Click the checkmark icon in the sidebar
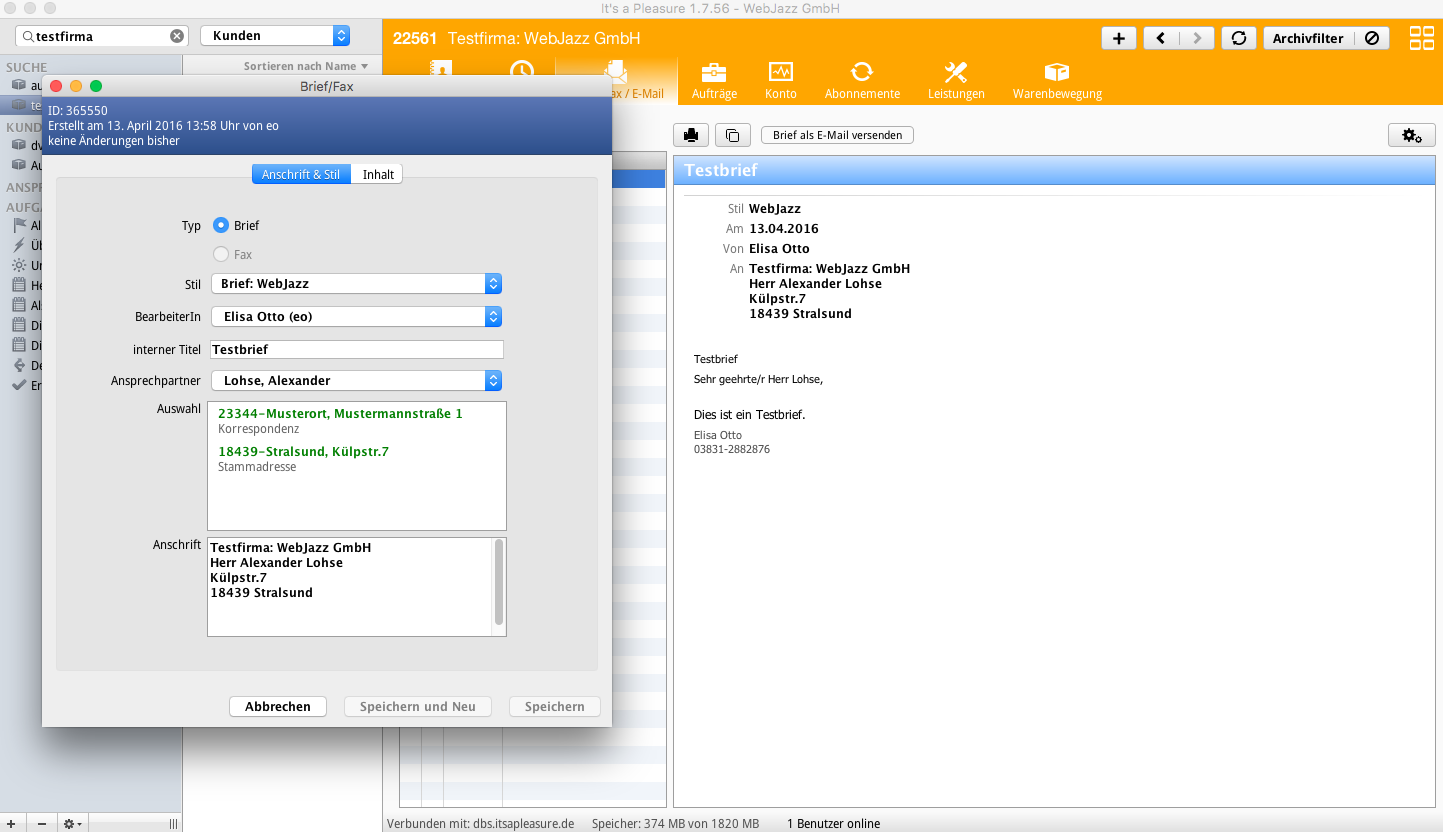The image size is (1443, 832). (19, 386)
